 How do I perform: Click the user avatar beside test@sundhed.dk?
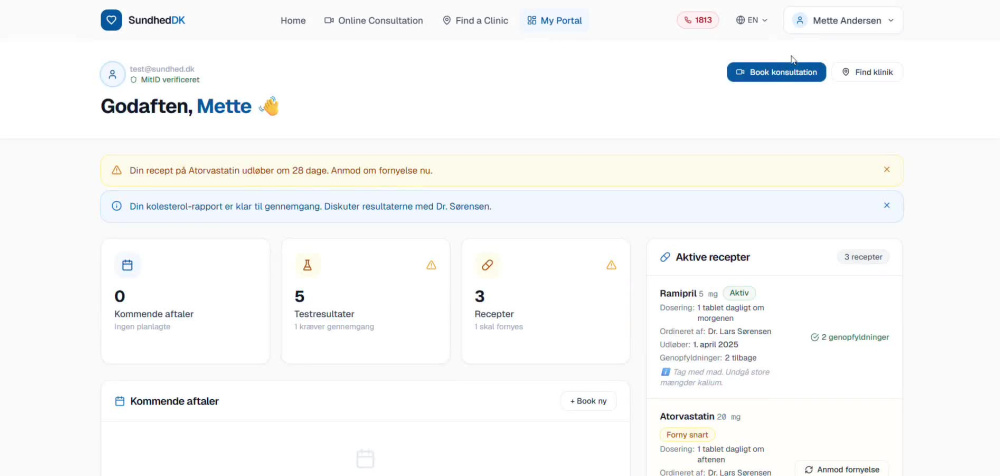[x=112, y=74]
